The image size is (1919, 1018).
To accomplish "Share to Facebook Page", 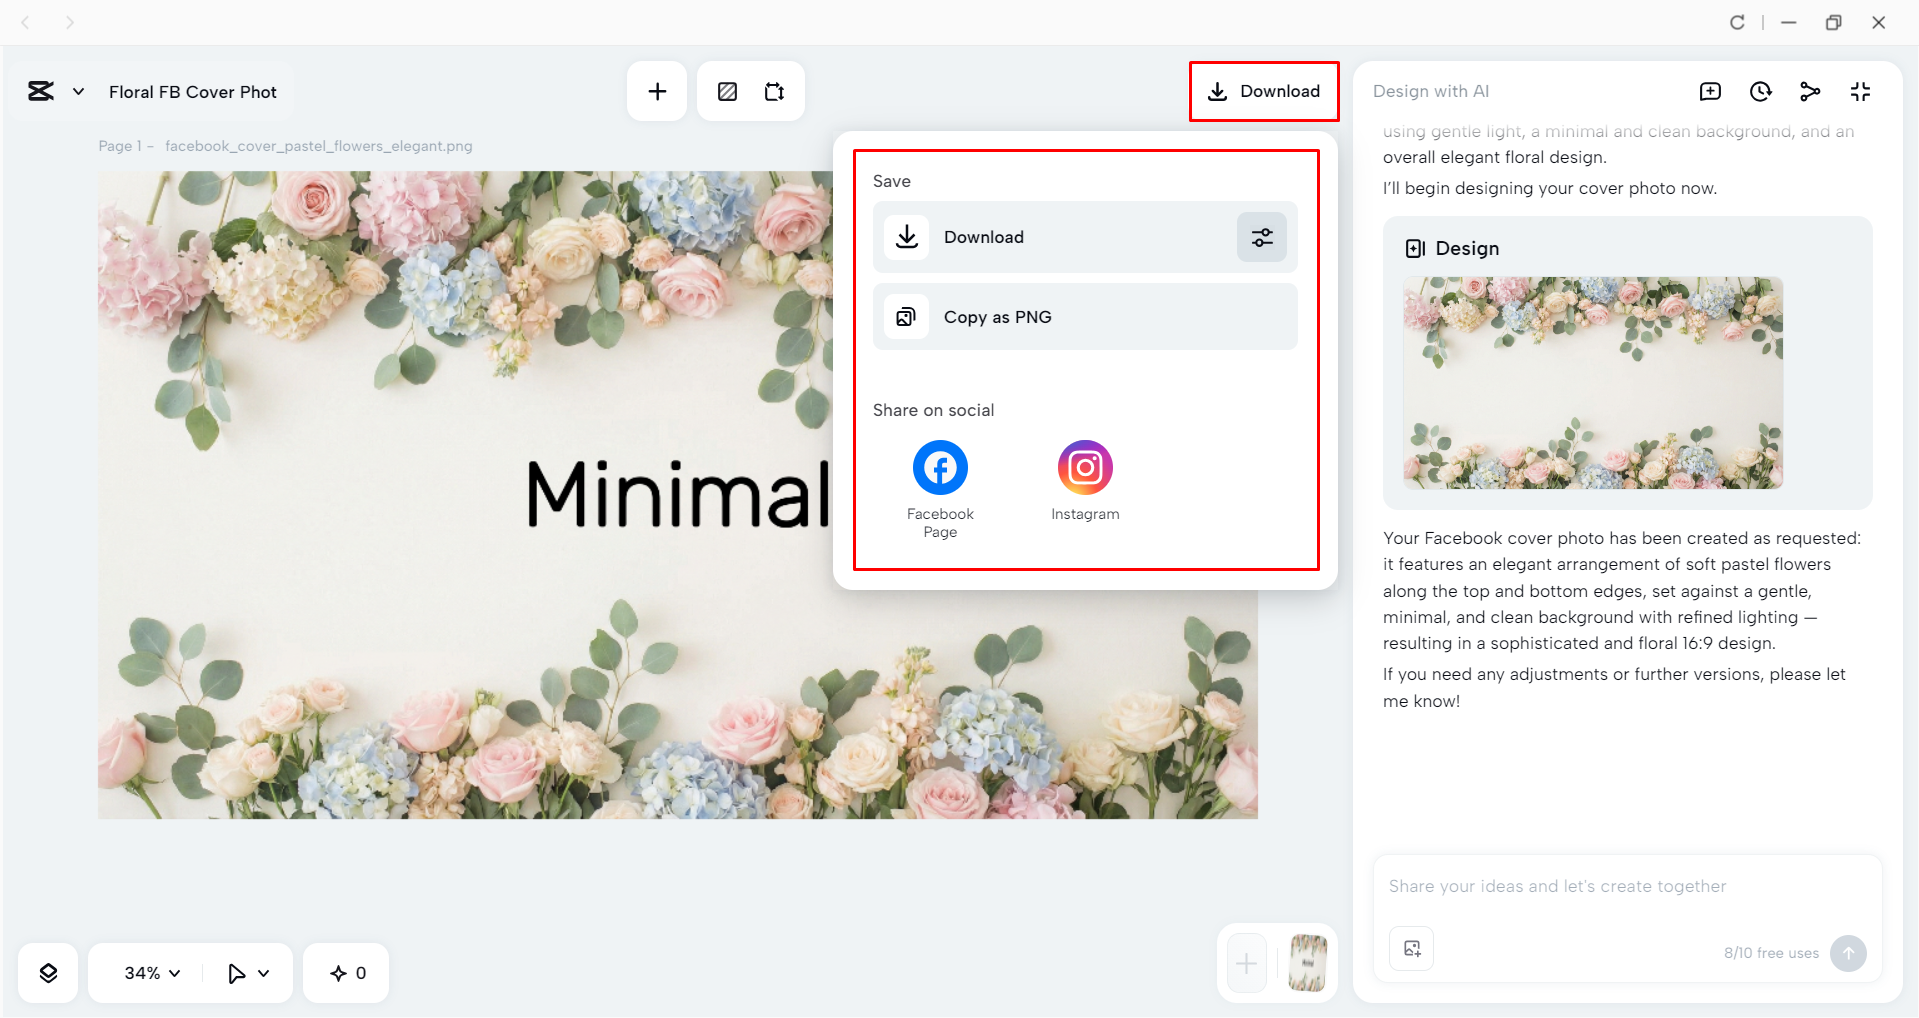I will click(940, 489).
